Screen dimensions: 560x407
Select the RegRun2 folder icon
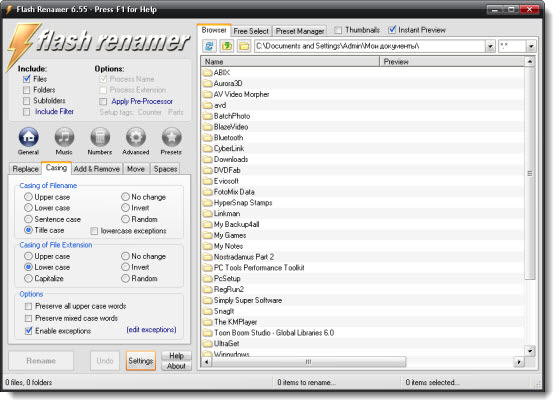208,290
